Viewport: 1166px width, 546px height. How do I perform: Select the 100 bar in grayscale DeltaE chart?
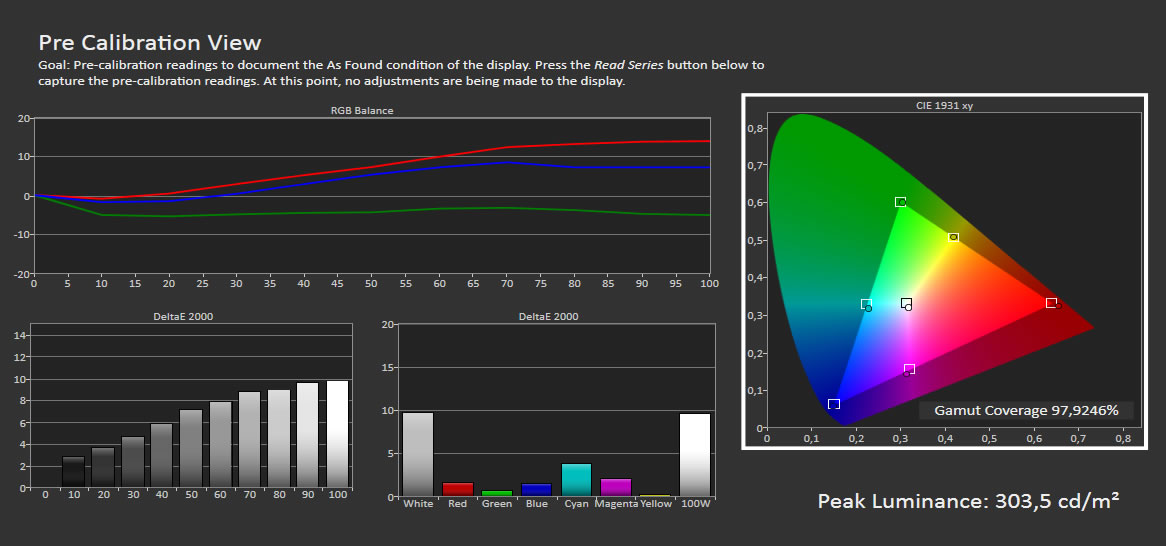coord(338,434)
